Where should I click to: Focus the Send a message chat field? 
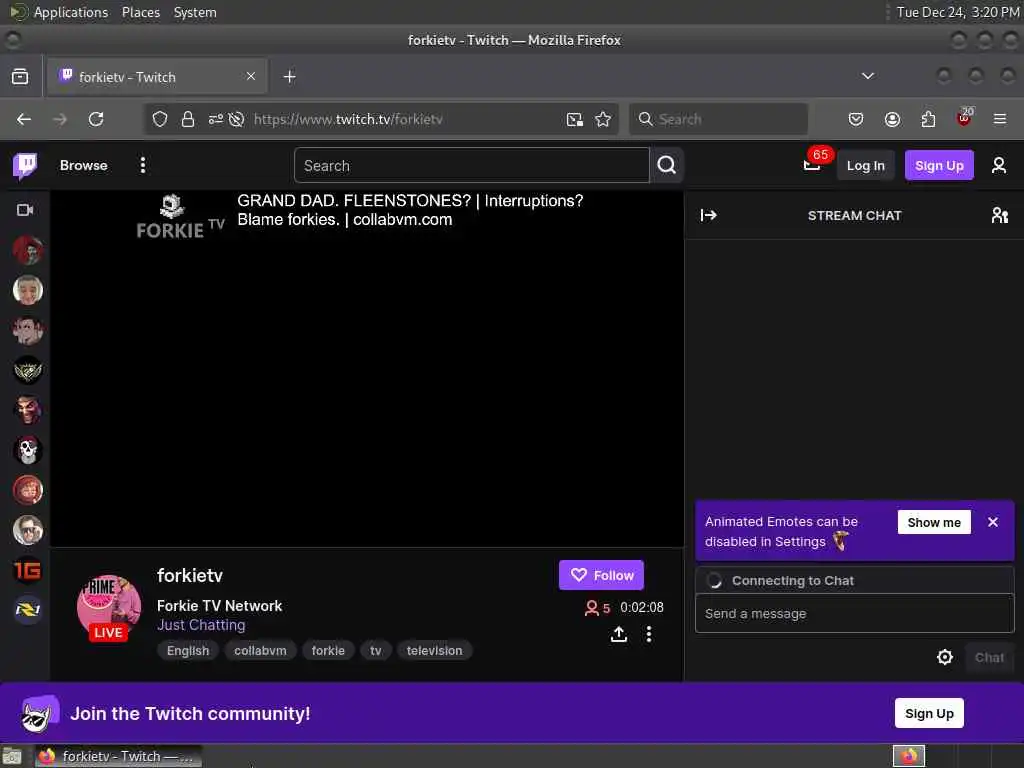click(x=854, y=613)
